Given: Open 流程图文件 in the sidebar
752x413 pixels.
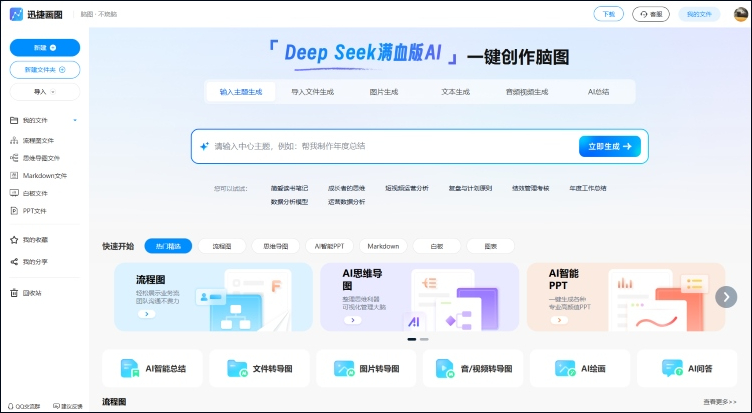Looking at the screenshot, I should (38, 141).
